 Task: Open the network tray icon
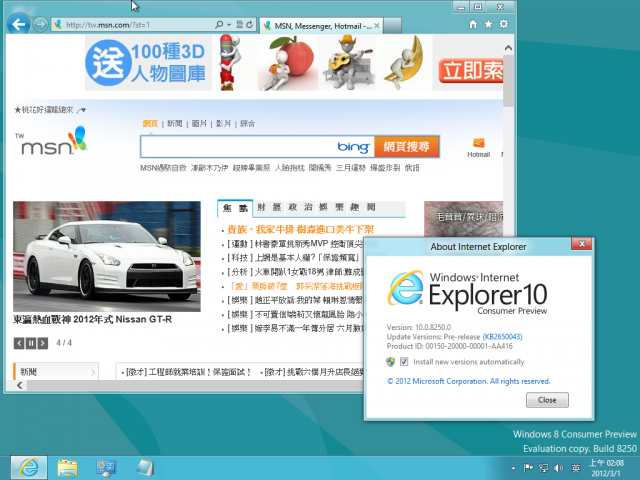(x=543, y=468)
